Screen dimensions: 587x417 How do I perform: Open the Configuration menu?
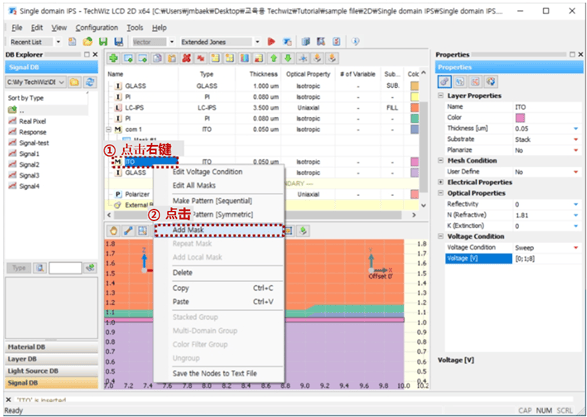[97, 28]
